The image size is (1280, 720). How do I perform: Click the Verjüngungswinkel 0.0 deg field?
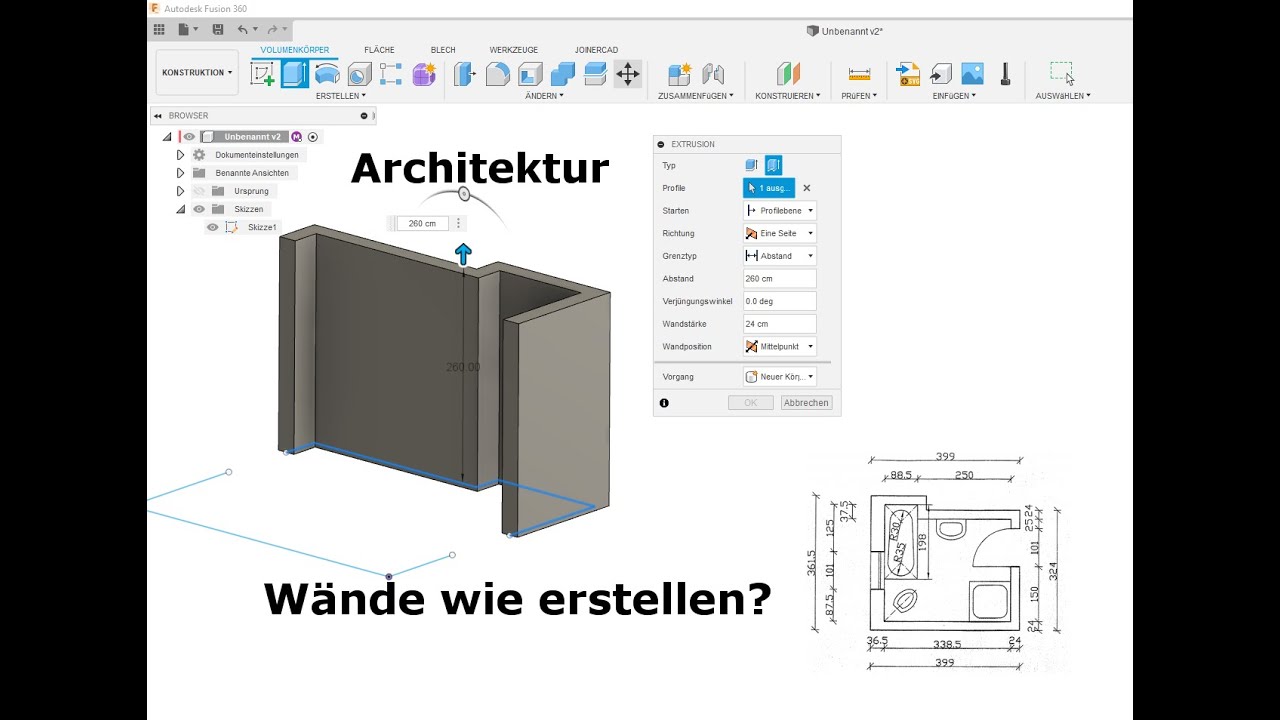pyautogui.click(x=780, y=301)
